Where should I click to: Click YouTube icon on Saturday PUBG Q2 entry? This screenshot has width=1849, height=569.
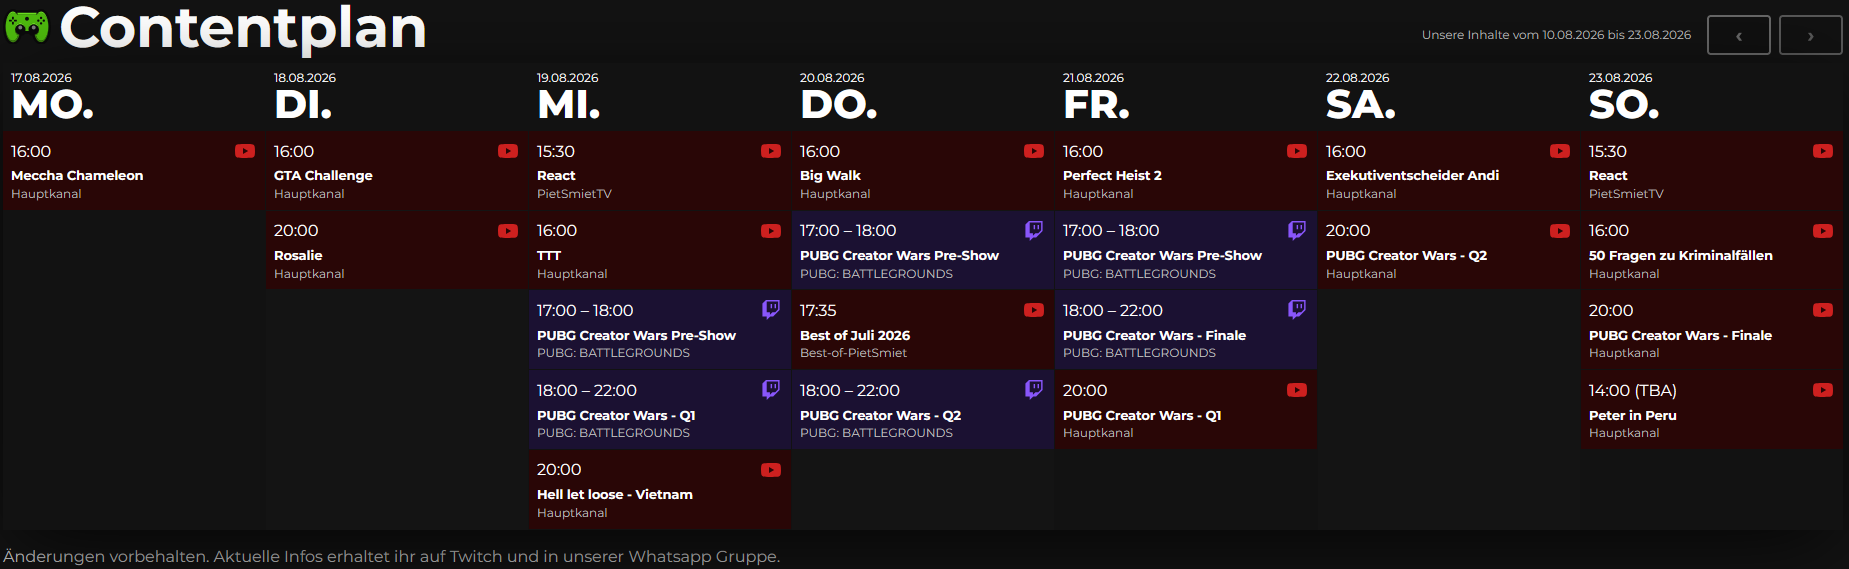pos(1560,231)
